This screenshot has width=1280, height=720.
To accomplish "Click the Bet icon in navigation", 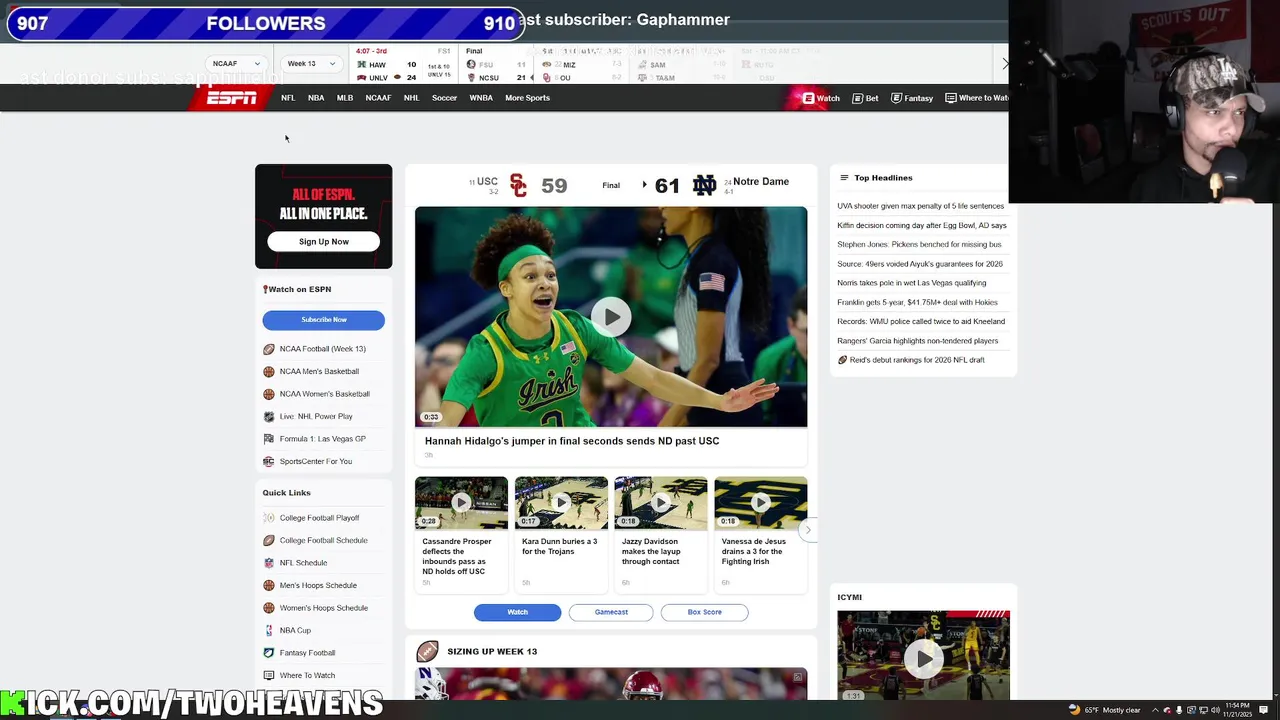I will pos(858,98).
